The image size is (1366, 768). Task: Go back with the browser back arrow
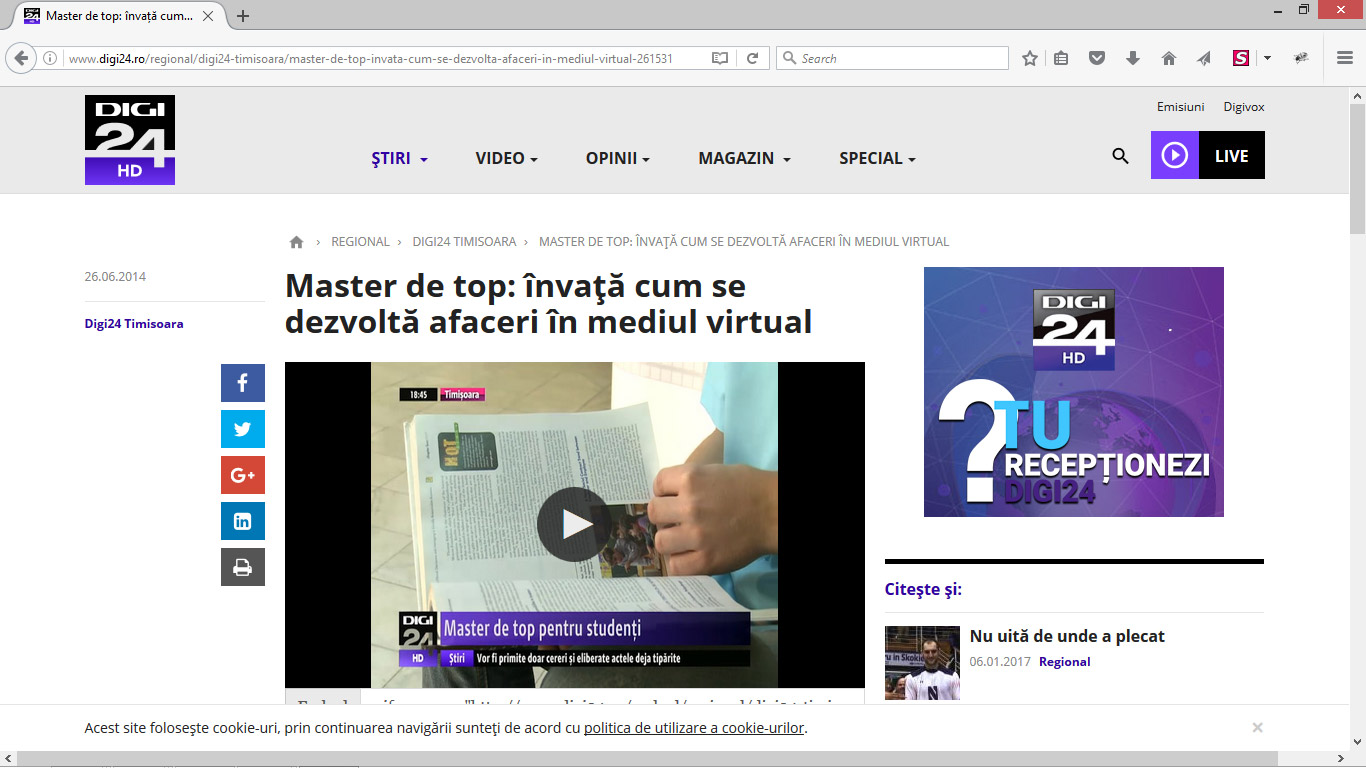21,58
